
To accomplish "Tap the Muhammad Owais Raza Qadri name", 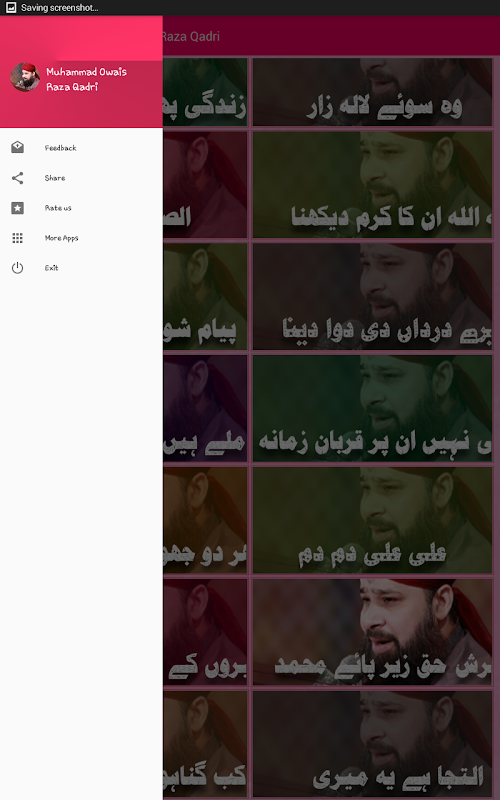I will [x=86, y=79].
